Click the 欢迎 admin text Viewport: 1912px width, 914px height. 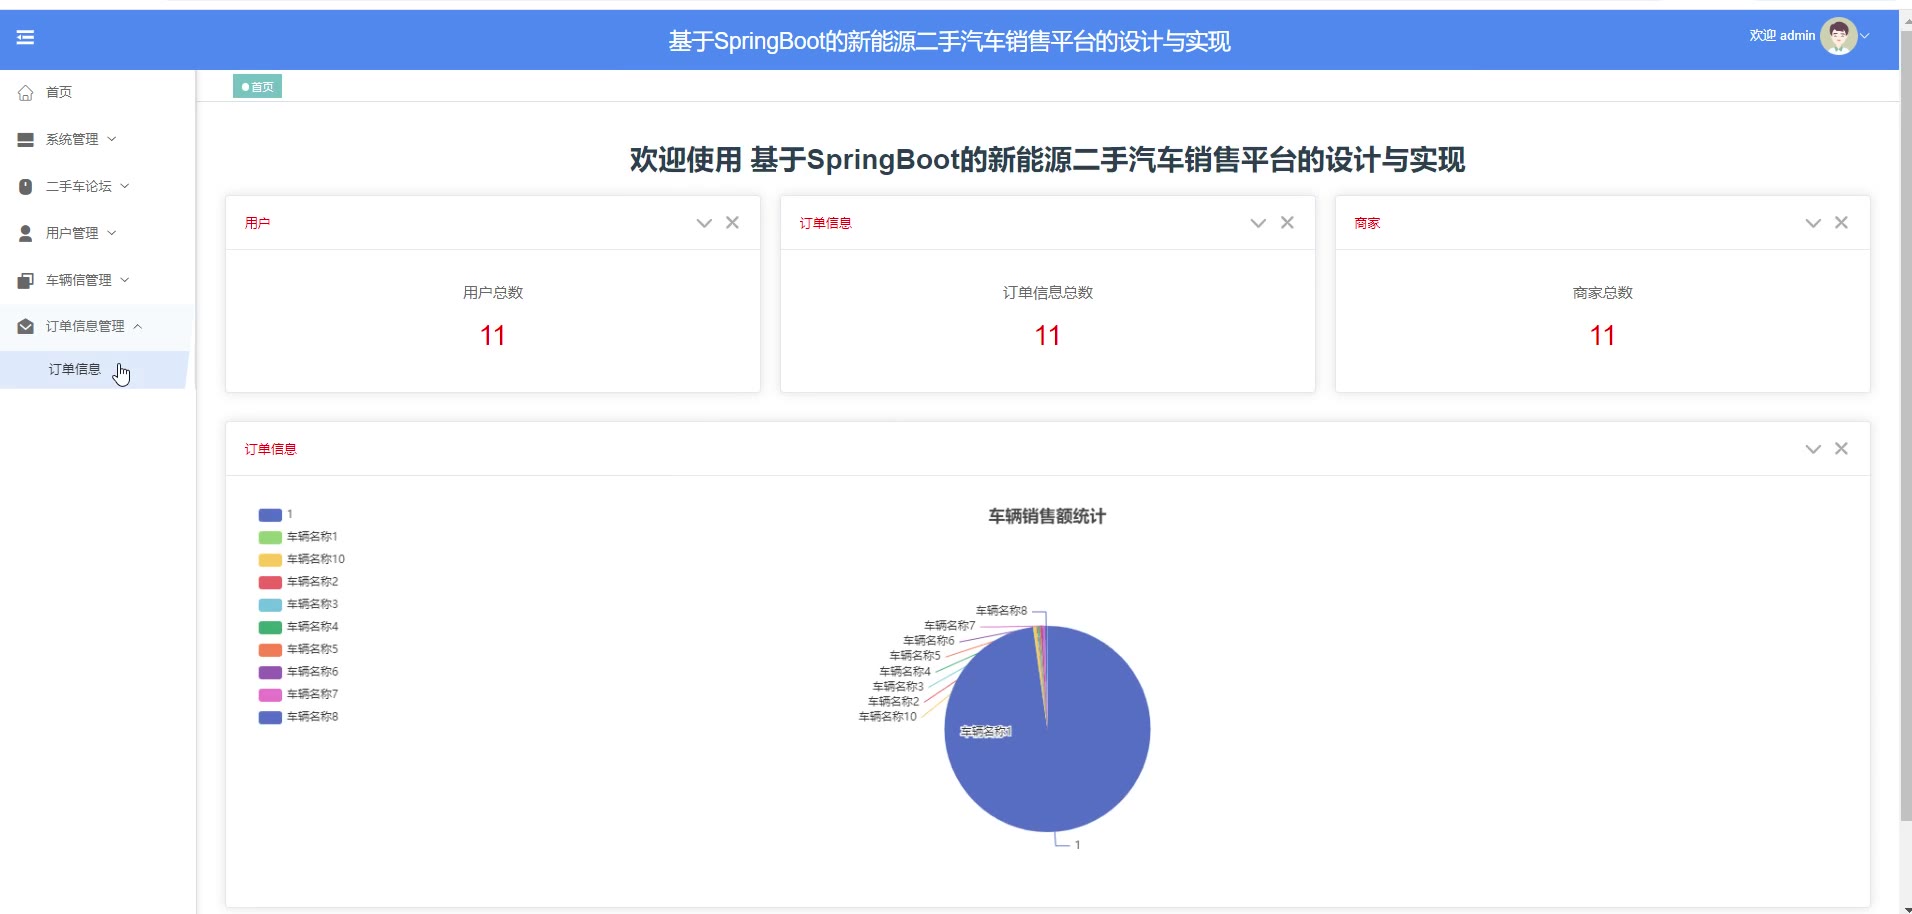point(1782,36)
